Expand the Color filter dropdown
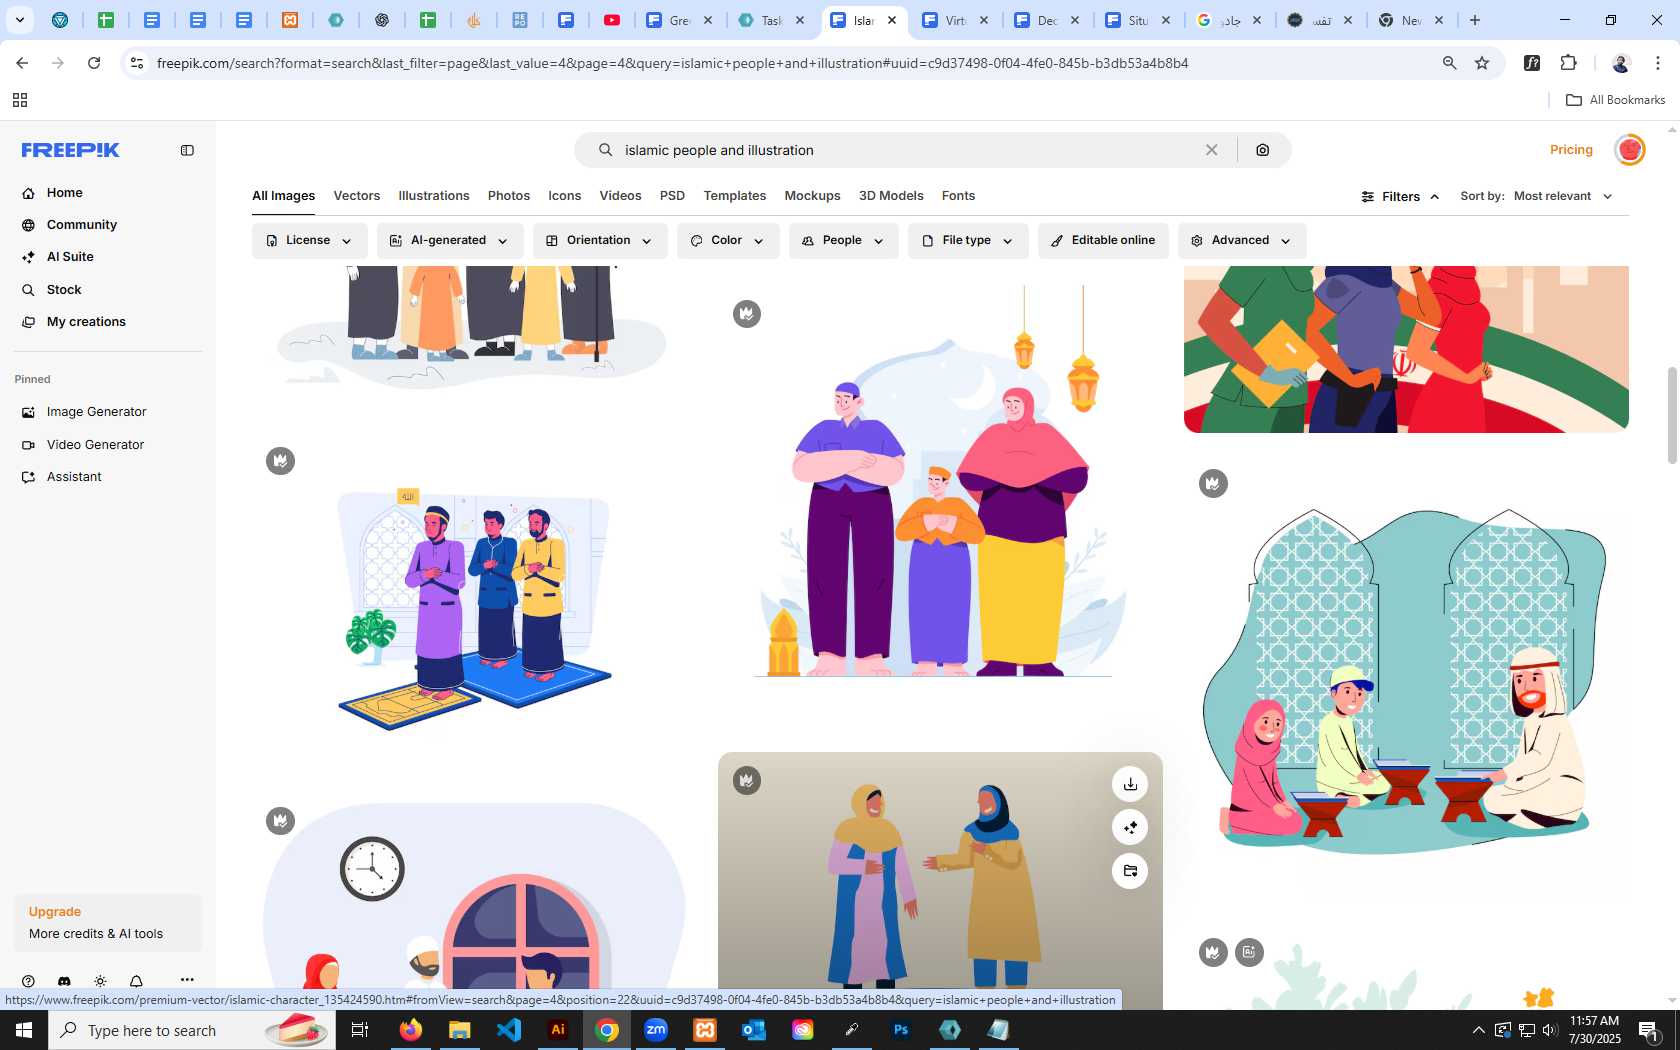 point(727,241)
